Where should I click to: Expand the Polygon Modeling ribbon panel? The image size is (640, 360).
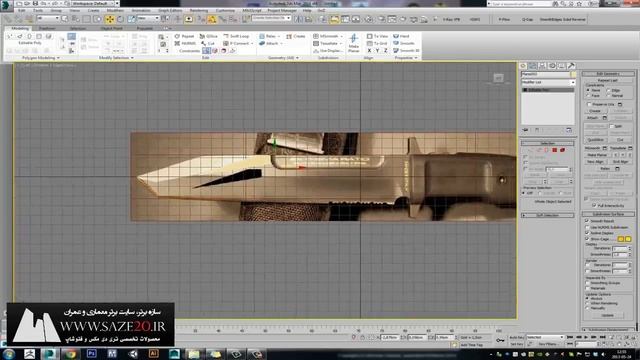click(x=40, y=58)
